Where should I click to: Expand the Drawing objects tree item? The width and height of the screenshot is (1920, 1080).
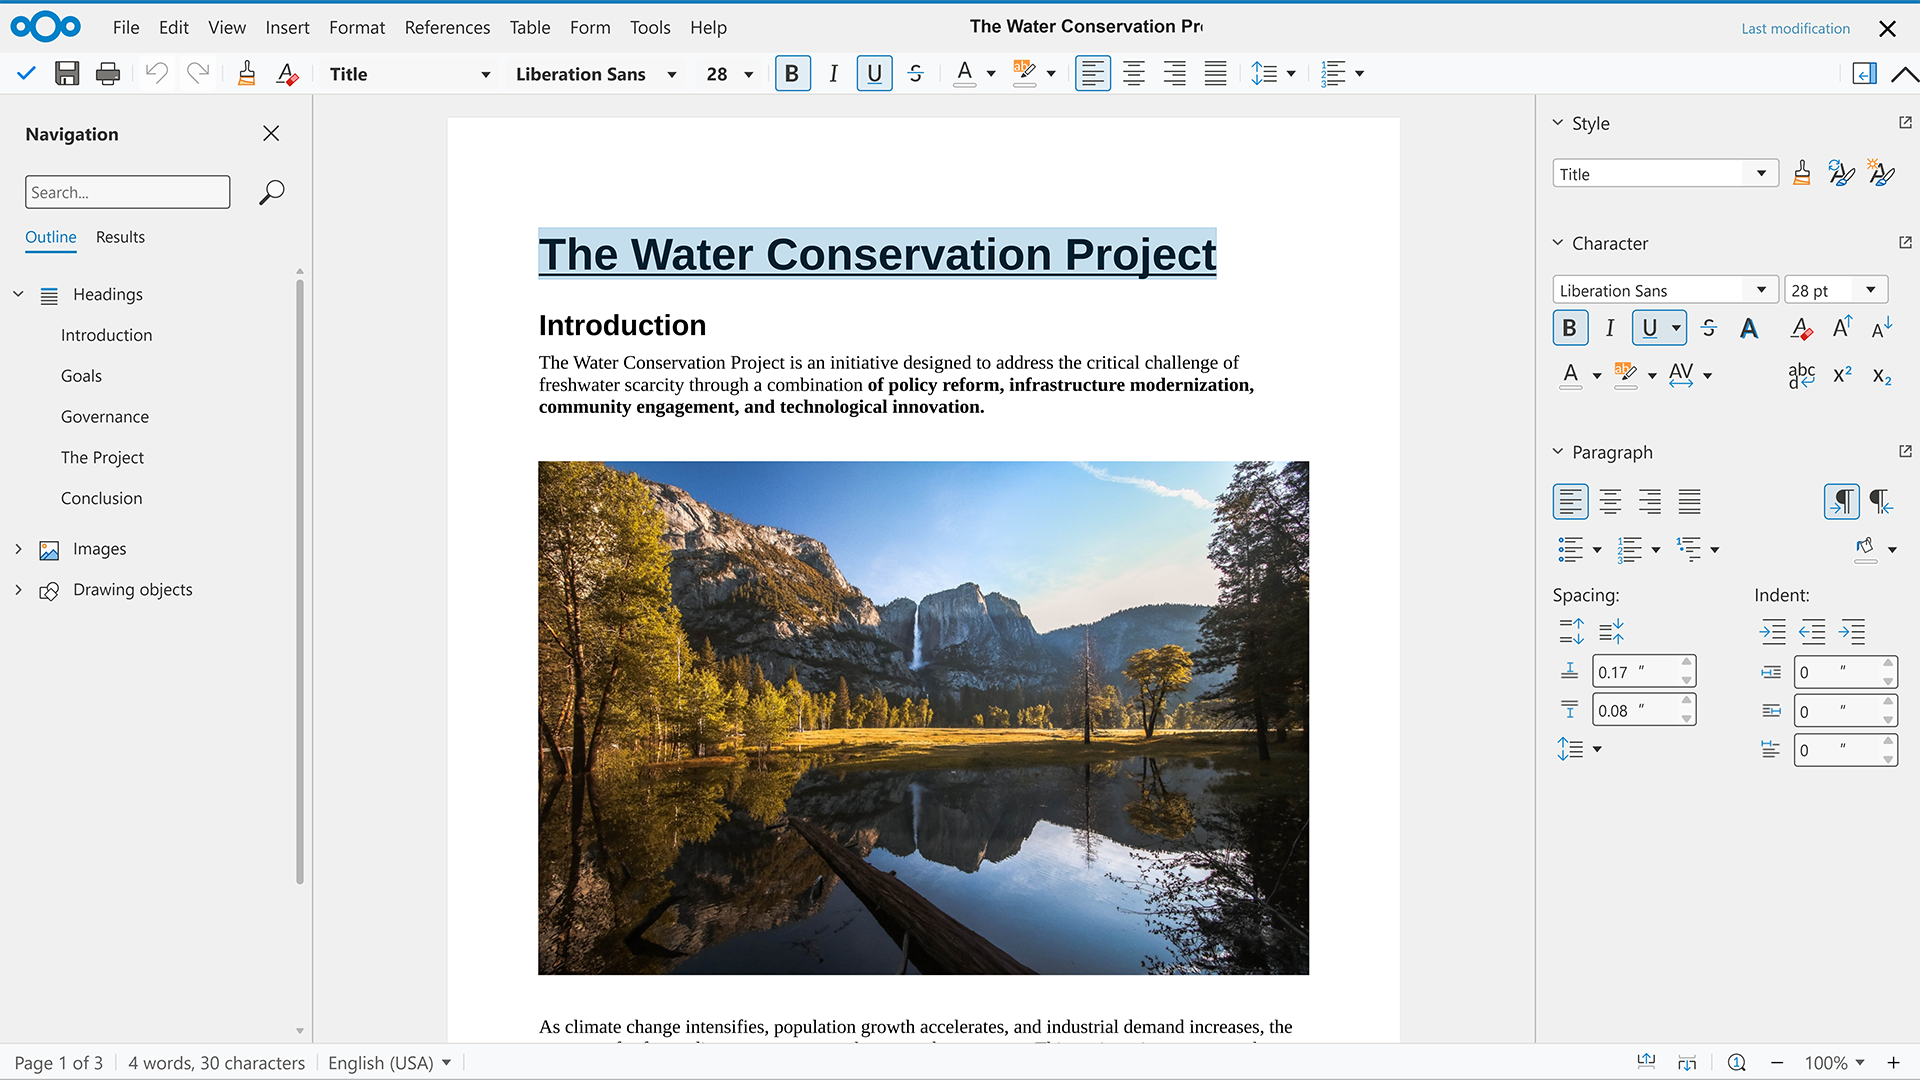[x=18, y=590]
